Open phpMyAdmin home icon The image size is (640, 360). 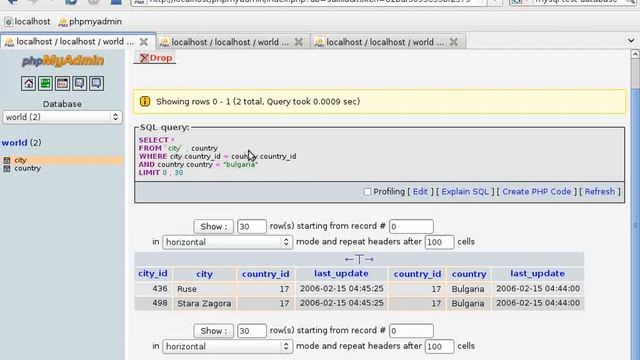28,84
